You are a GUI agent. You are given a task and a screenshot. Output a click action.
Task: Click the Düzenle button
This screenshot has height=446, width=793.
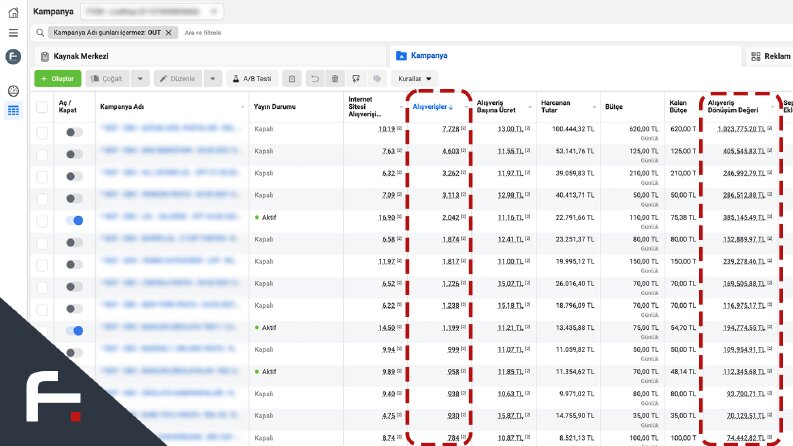pos(179,79)
